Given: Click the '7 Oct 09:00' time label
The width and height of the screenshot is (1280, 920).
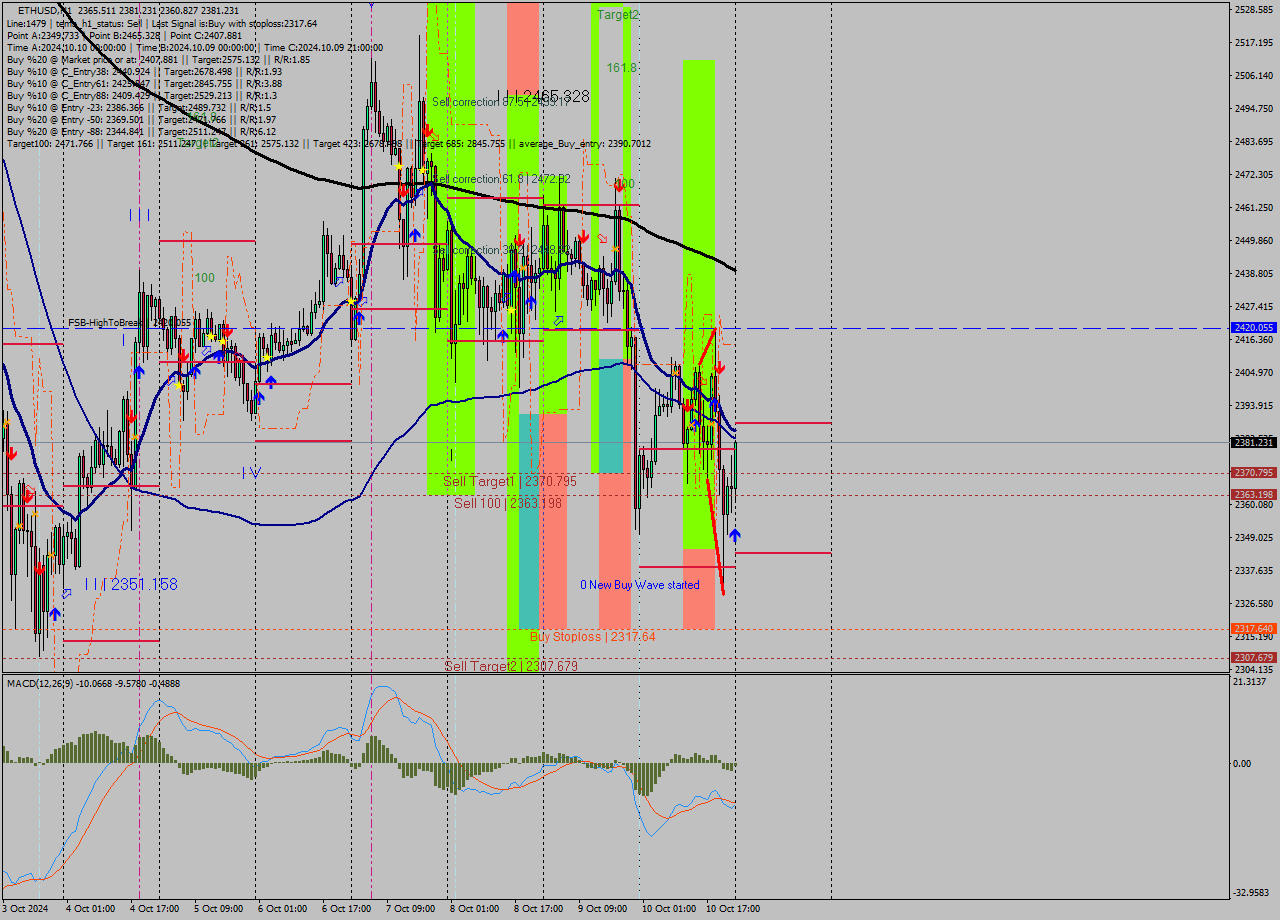Looking at the screenshot, I should 411,909.
